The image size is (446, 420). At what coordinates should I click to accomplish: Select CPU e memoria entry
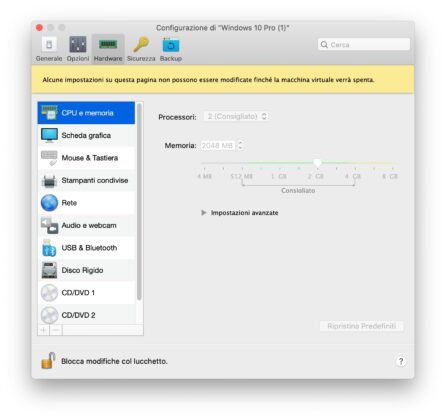point(86,113)
